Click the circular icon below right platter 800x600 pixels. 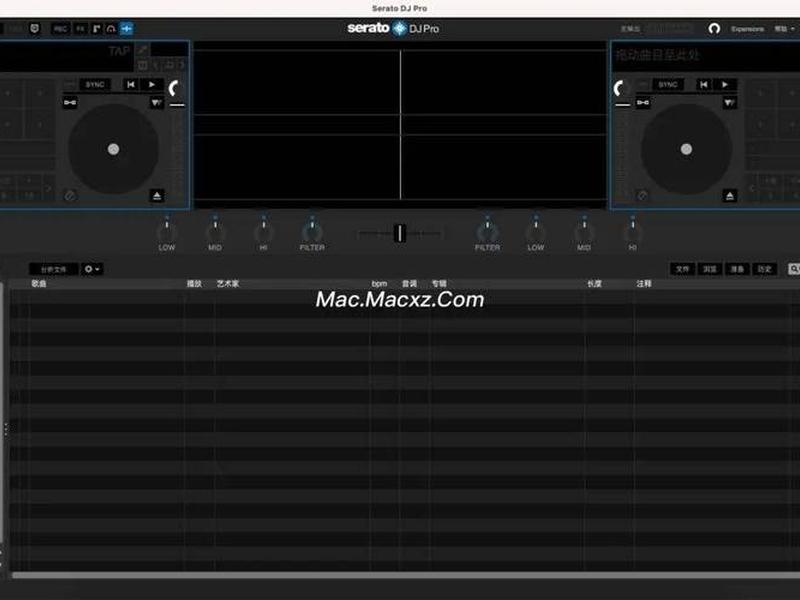pyautogui.click(x=643, y=195)
